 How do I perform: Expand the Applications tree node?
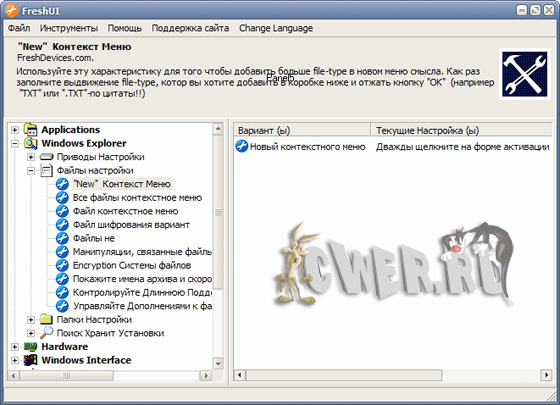(15, 130)
